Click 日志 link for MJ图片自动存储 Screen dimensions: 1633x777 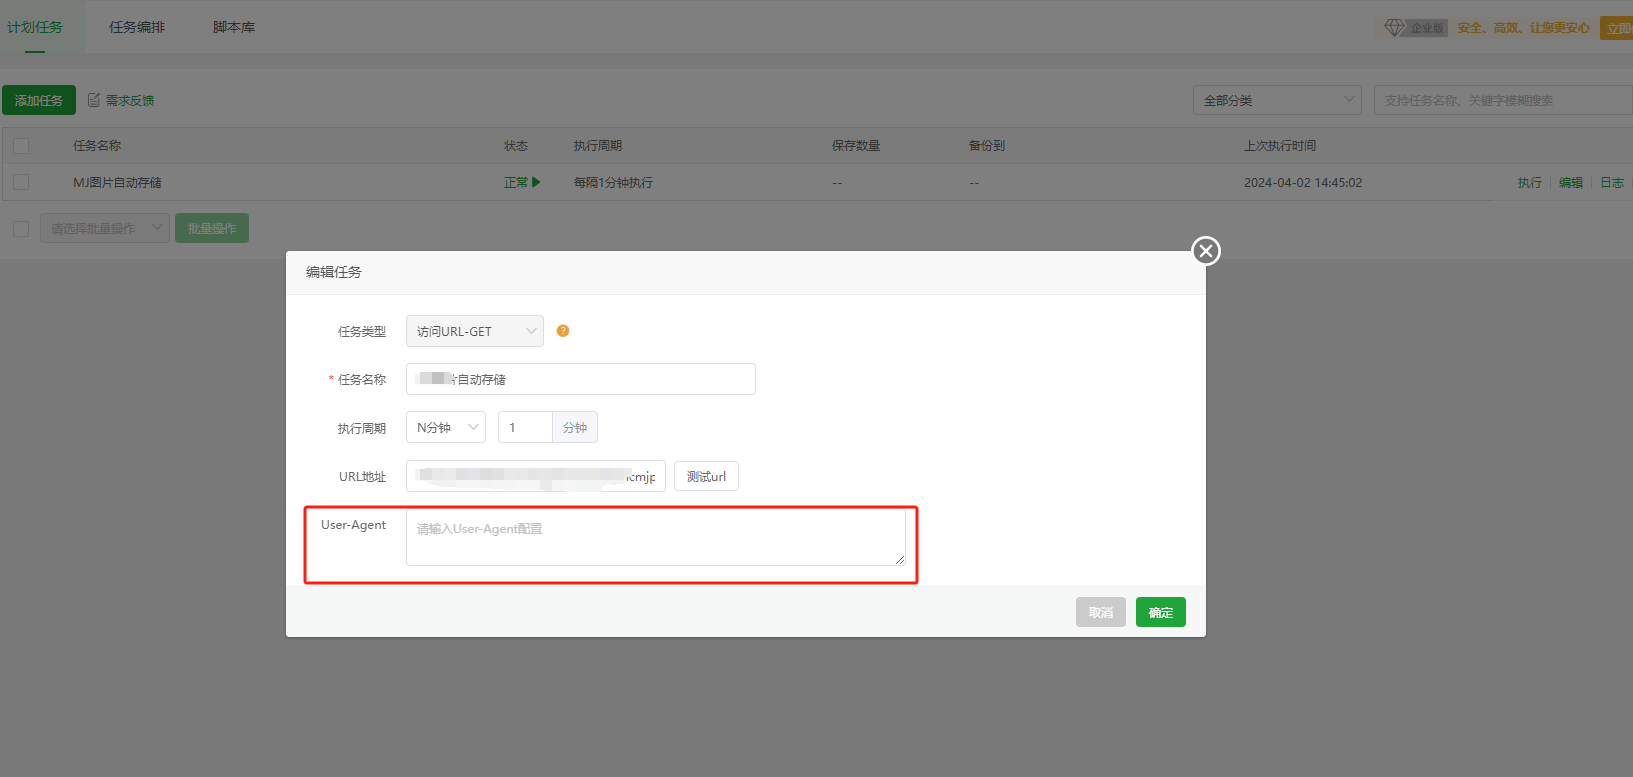(x=1612, y=182)
